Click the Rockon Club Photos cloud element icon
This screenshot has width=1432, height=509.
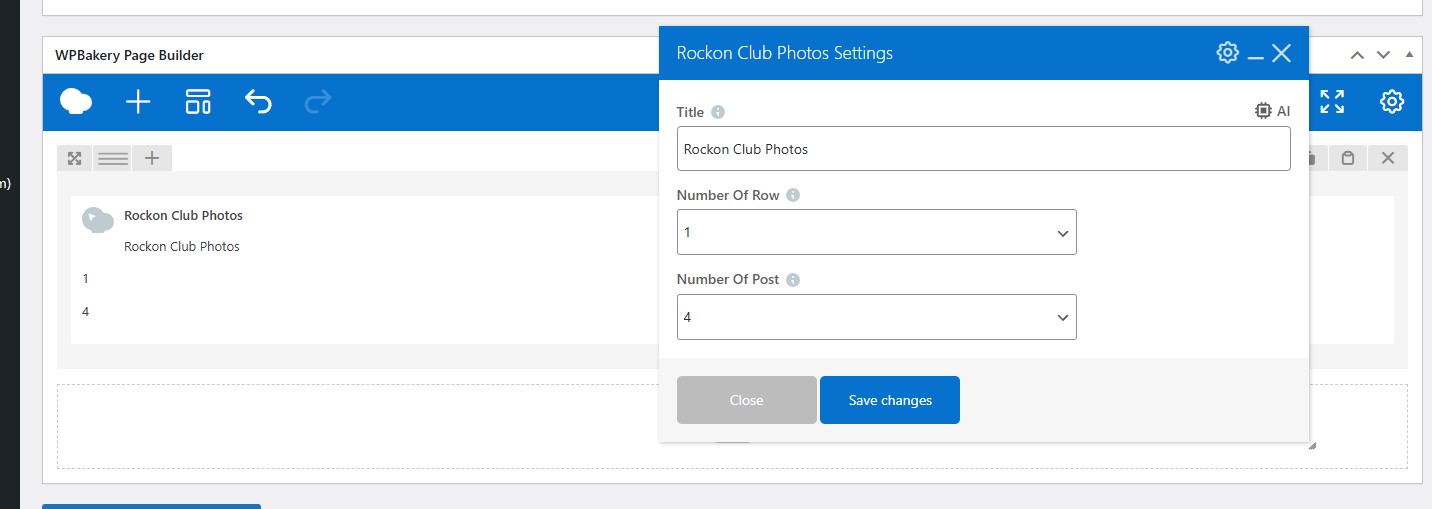(x=98, y=220)
